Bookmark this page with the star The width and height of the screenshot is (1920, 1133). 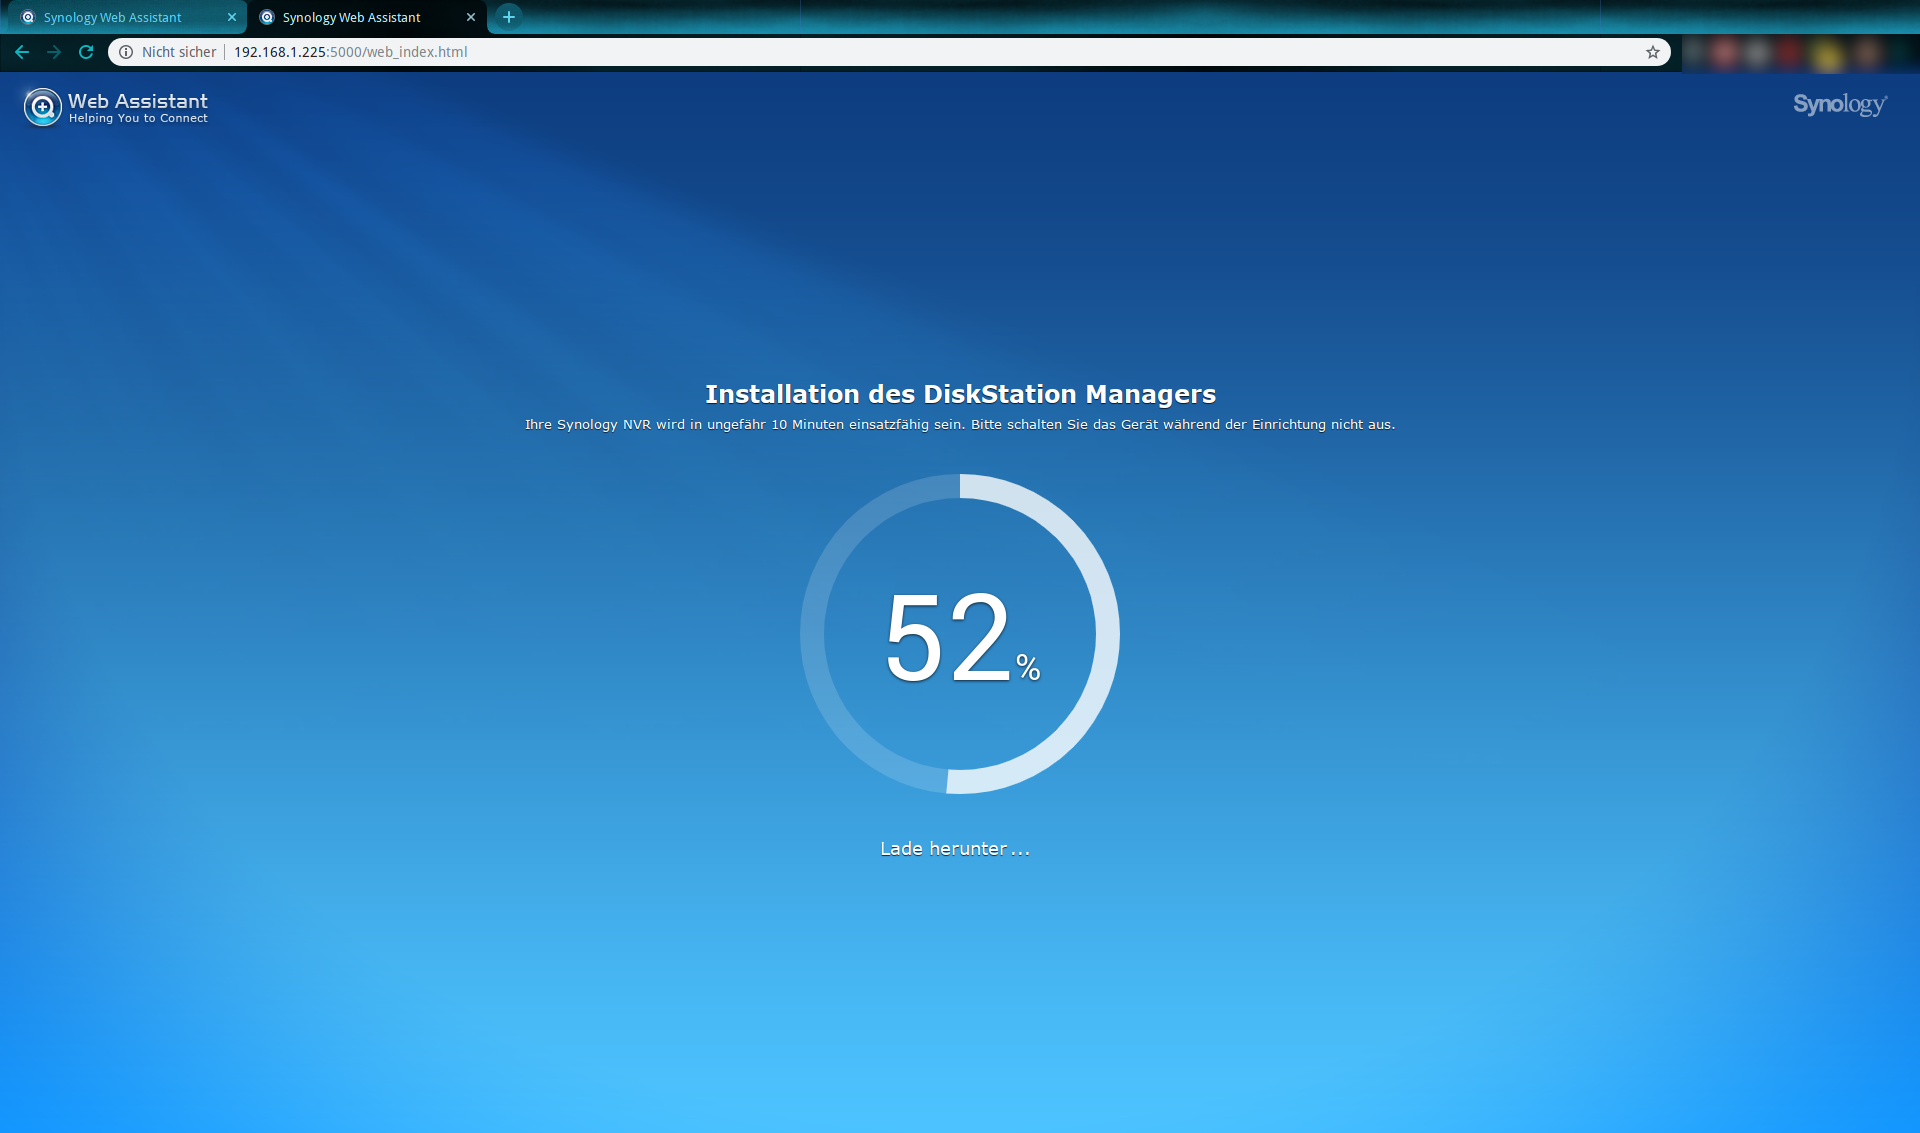pyautogui.click(x=1653, y=52)
